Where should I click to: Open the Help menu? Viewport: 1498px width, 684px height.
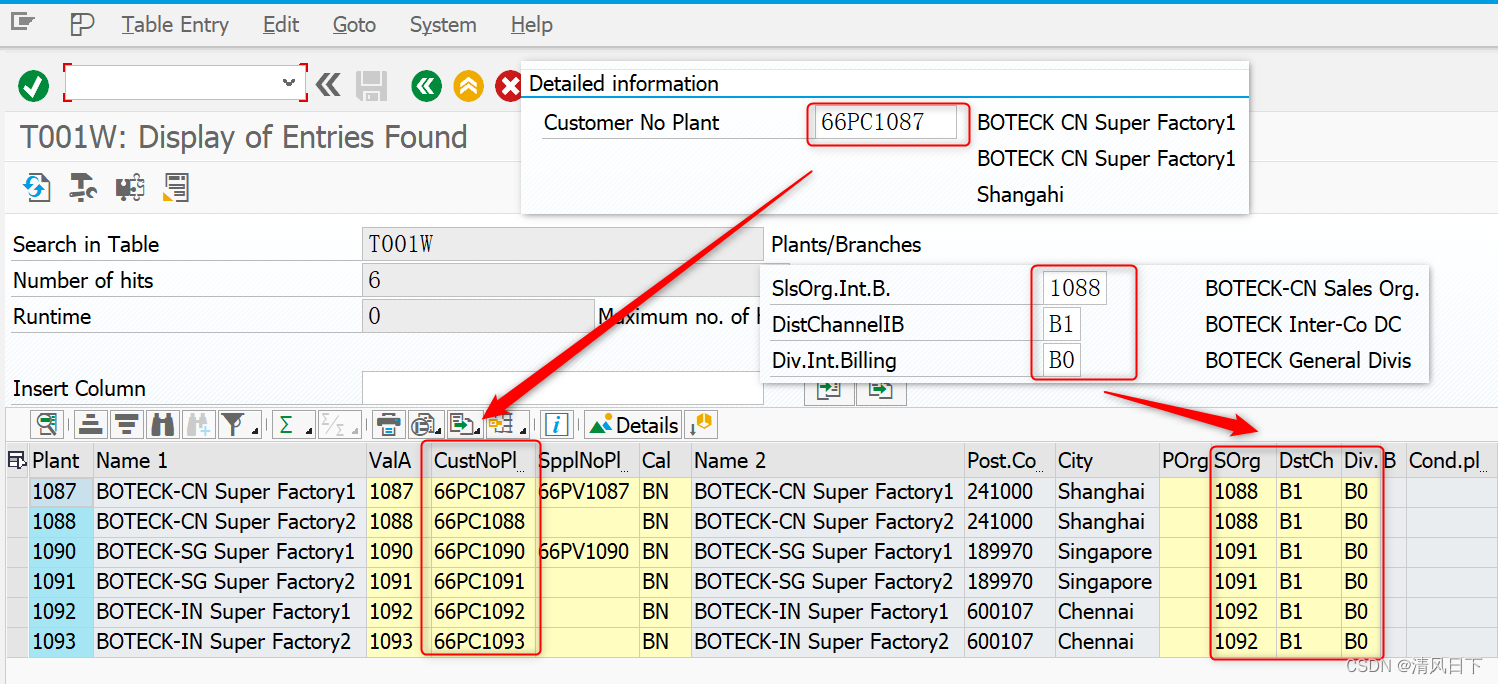[x=531, y=25]
